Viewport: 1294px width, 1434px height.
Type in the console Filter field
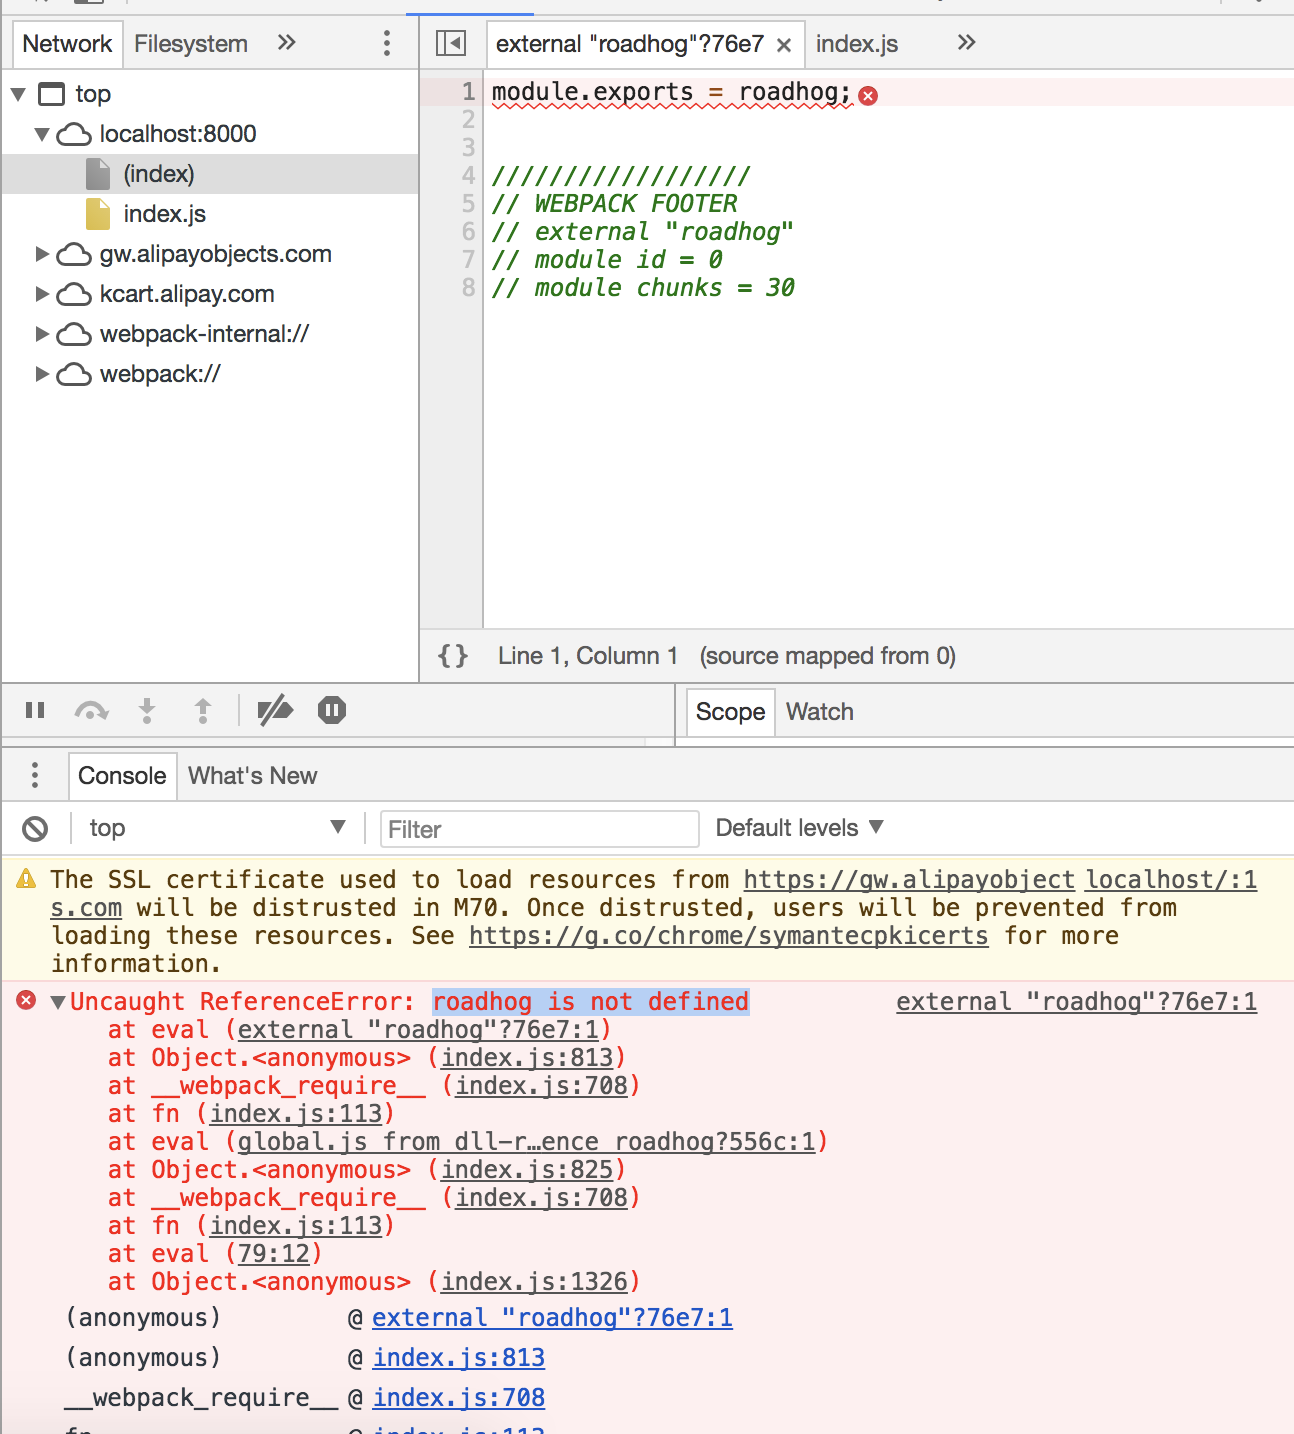539,829
